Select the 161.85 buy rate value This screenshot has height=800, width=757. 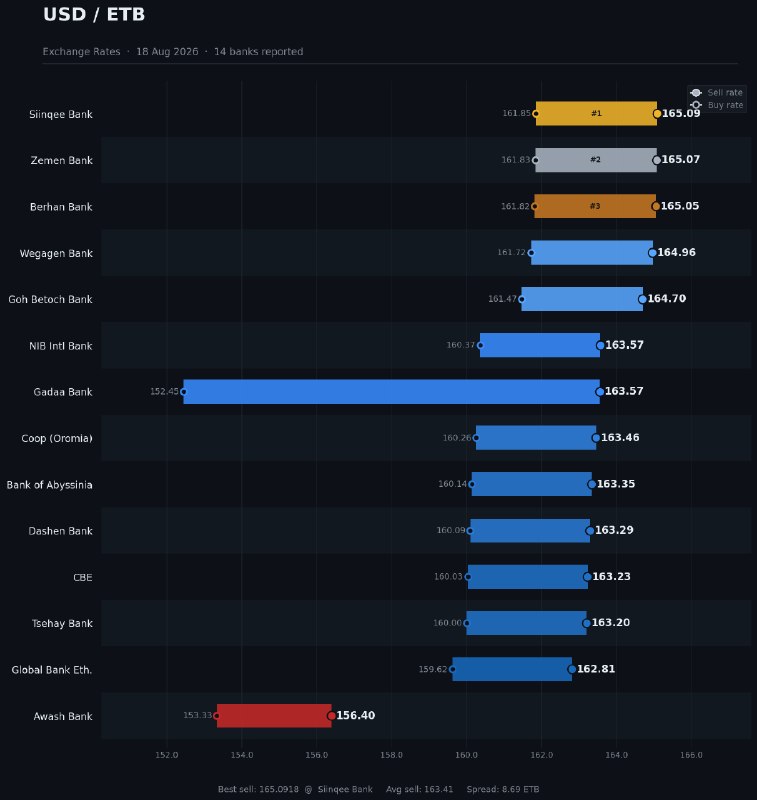516,113
